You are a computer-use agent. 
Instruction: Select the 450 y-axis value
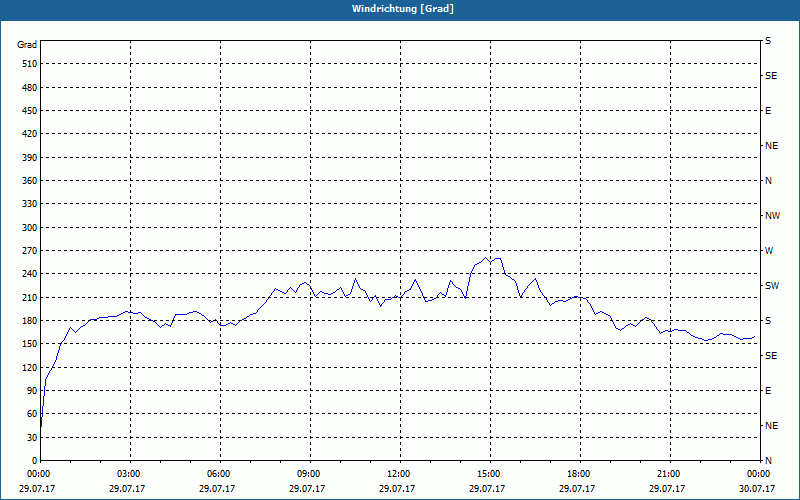pos(30,111)
